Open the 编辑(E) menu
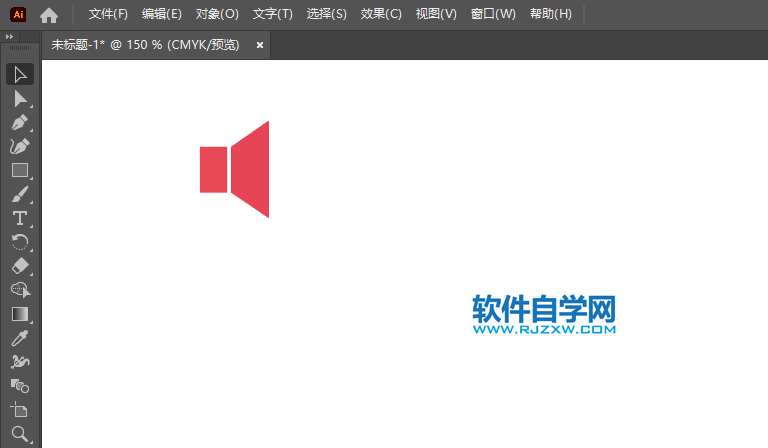 (162, 14)
